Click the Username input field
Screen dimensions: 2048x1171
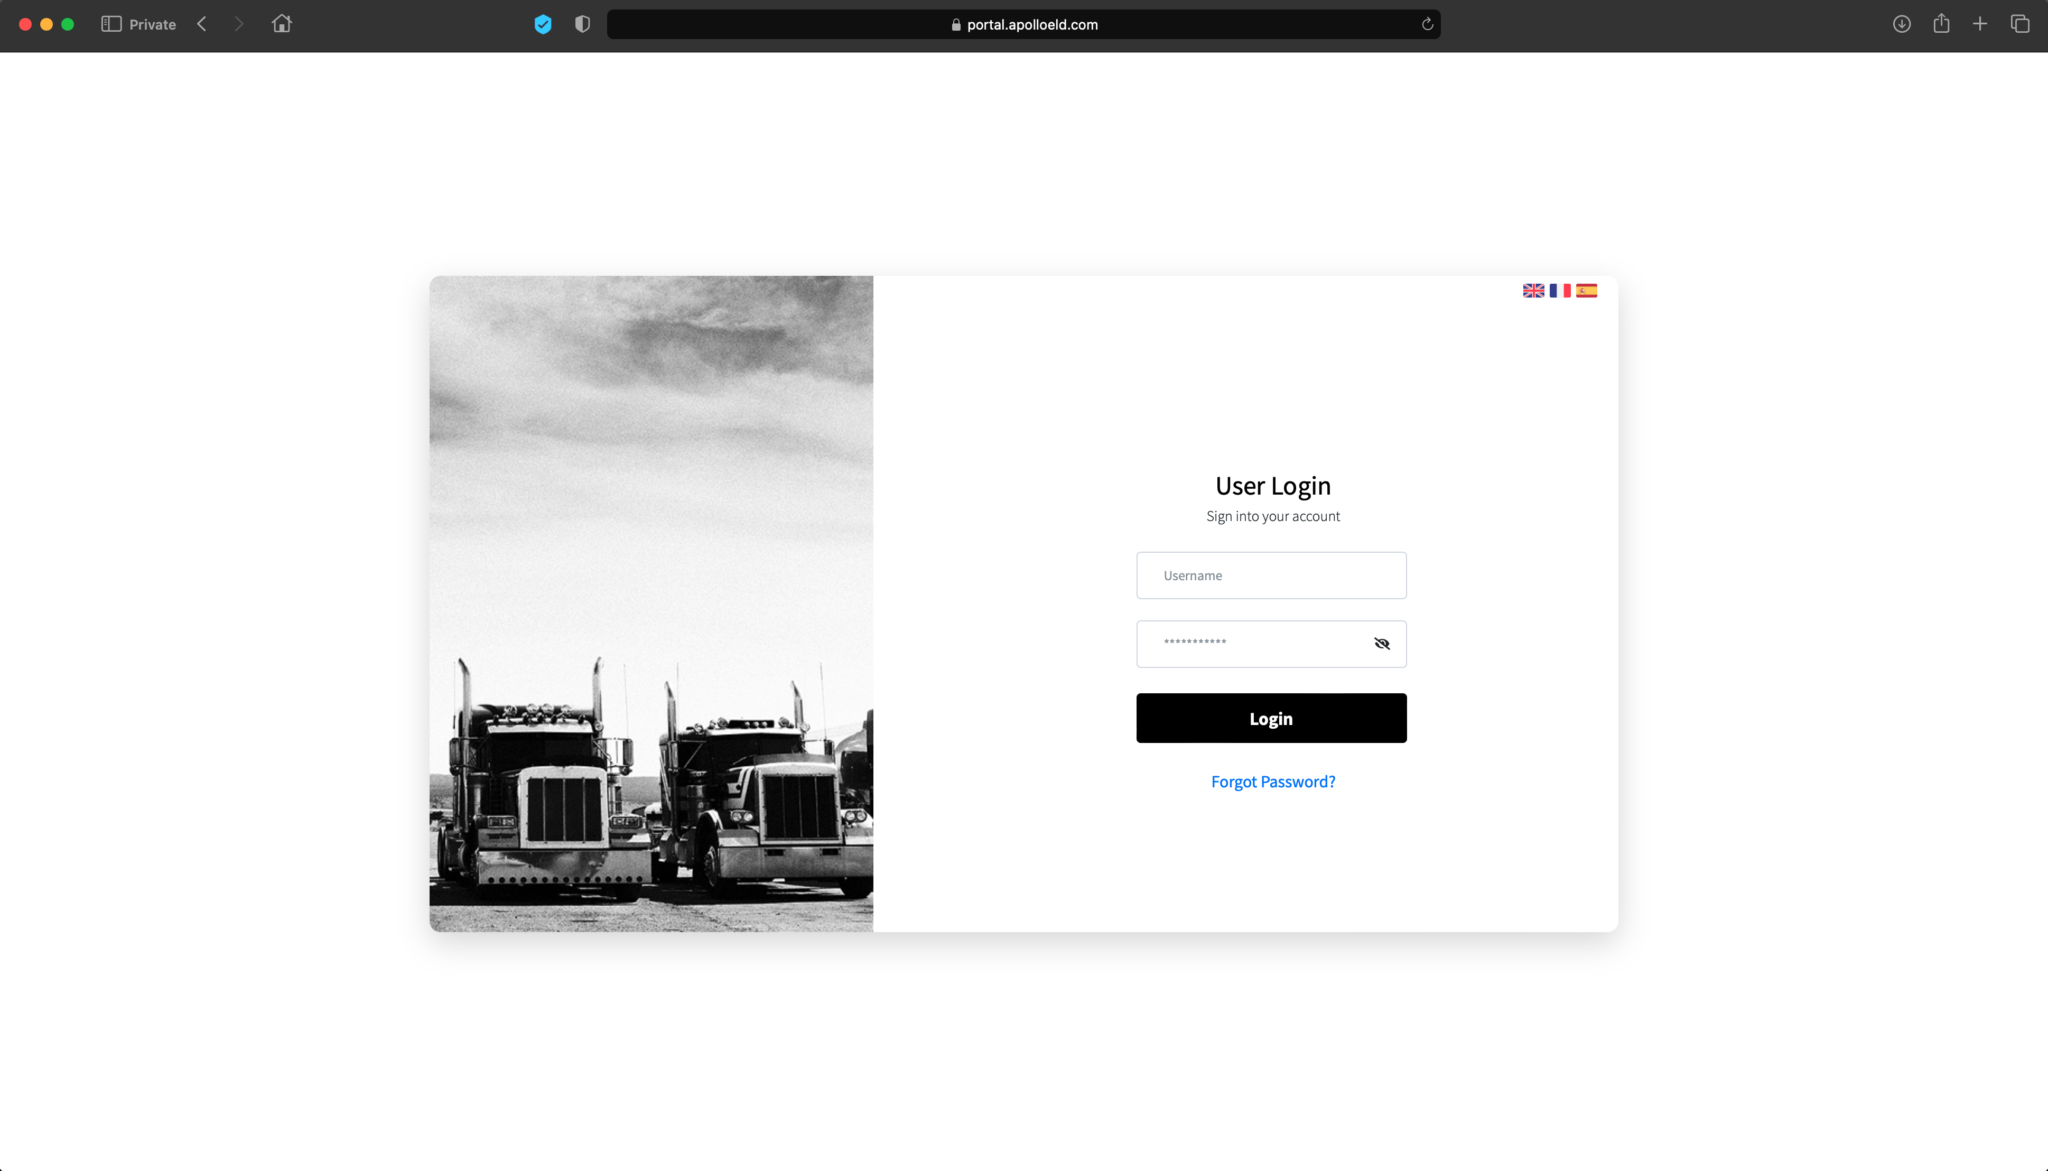tap(1271, 575)
